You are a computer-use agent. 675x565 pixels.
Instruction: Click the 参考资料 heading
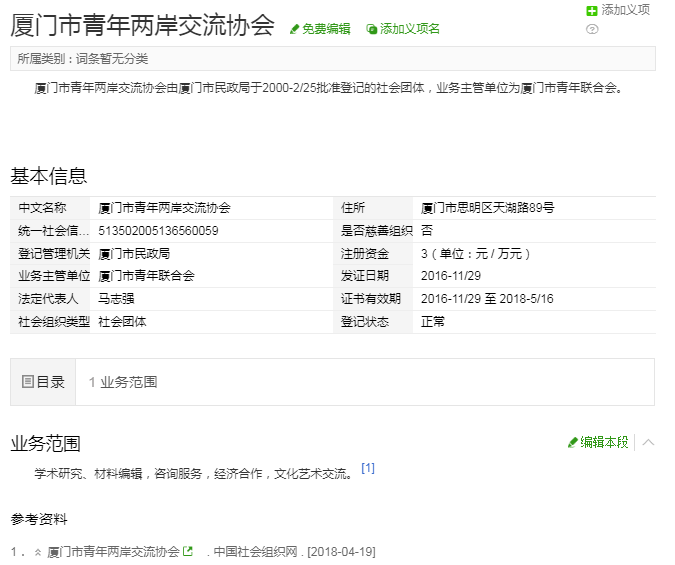pos(39,519)
